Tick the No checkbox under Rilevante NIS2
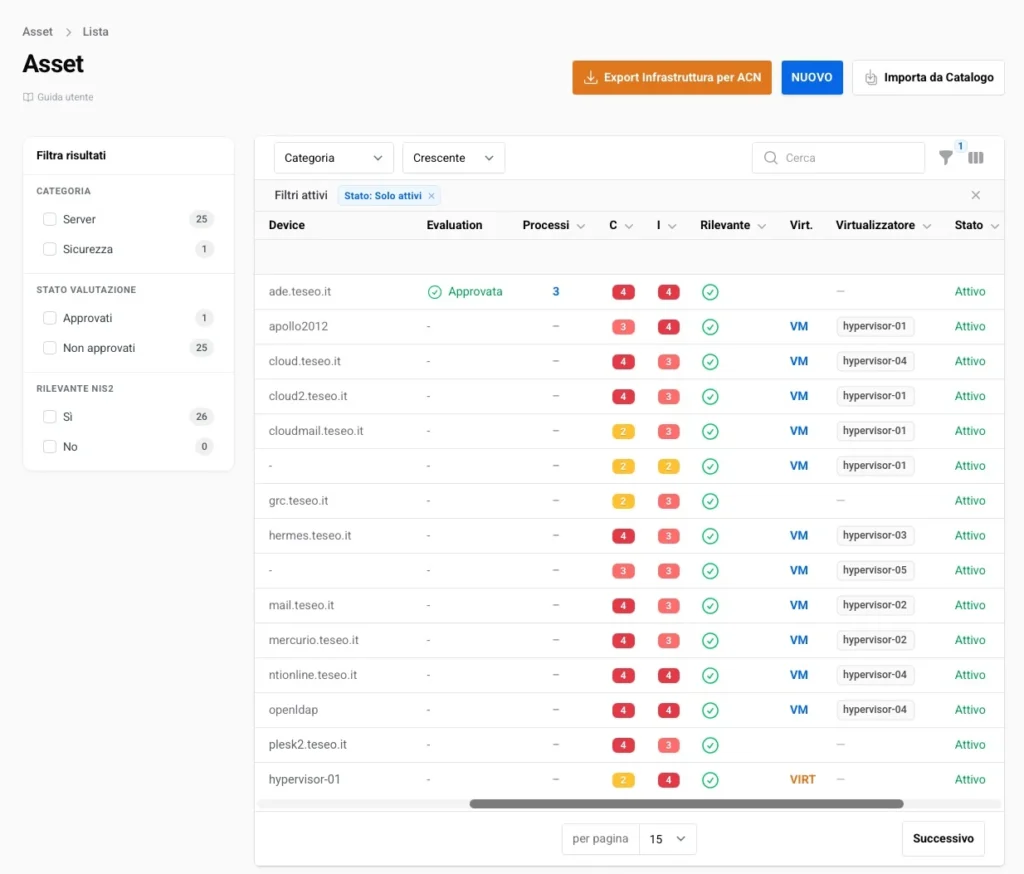The width and height of the screenshot is (1024, 874). coord(50,446)
